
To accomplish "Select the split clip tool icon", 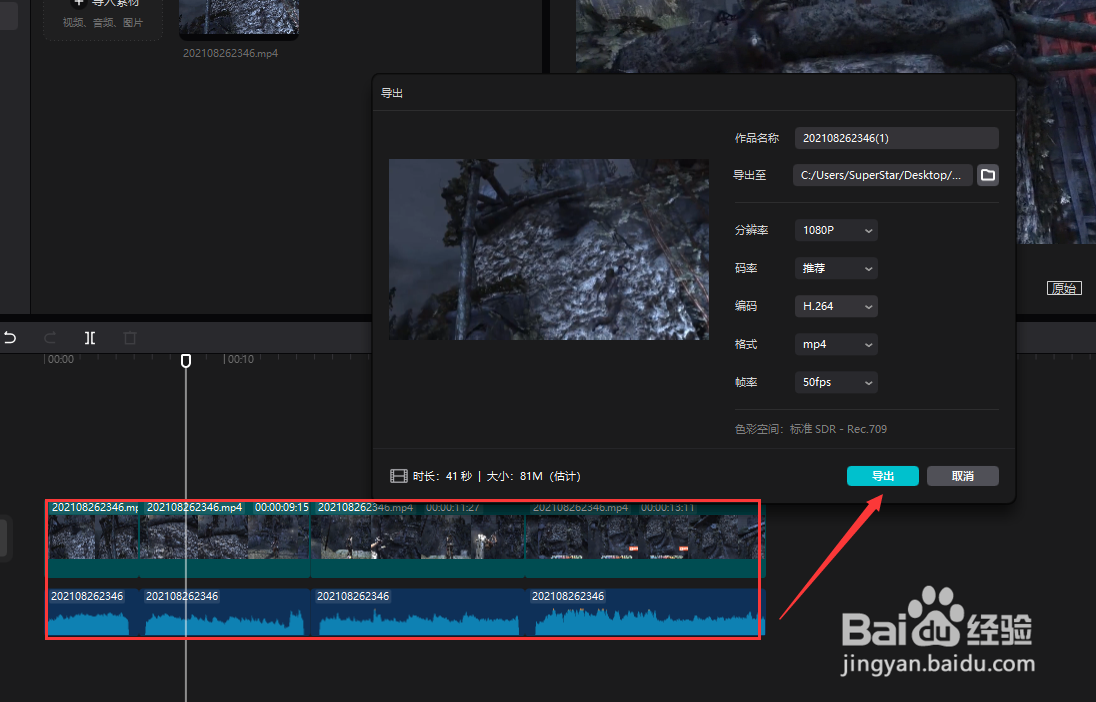I will click(x=90, y=338).
